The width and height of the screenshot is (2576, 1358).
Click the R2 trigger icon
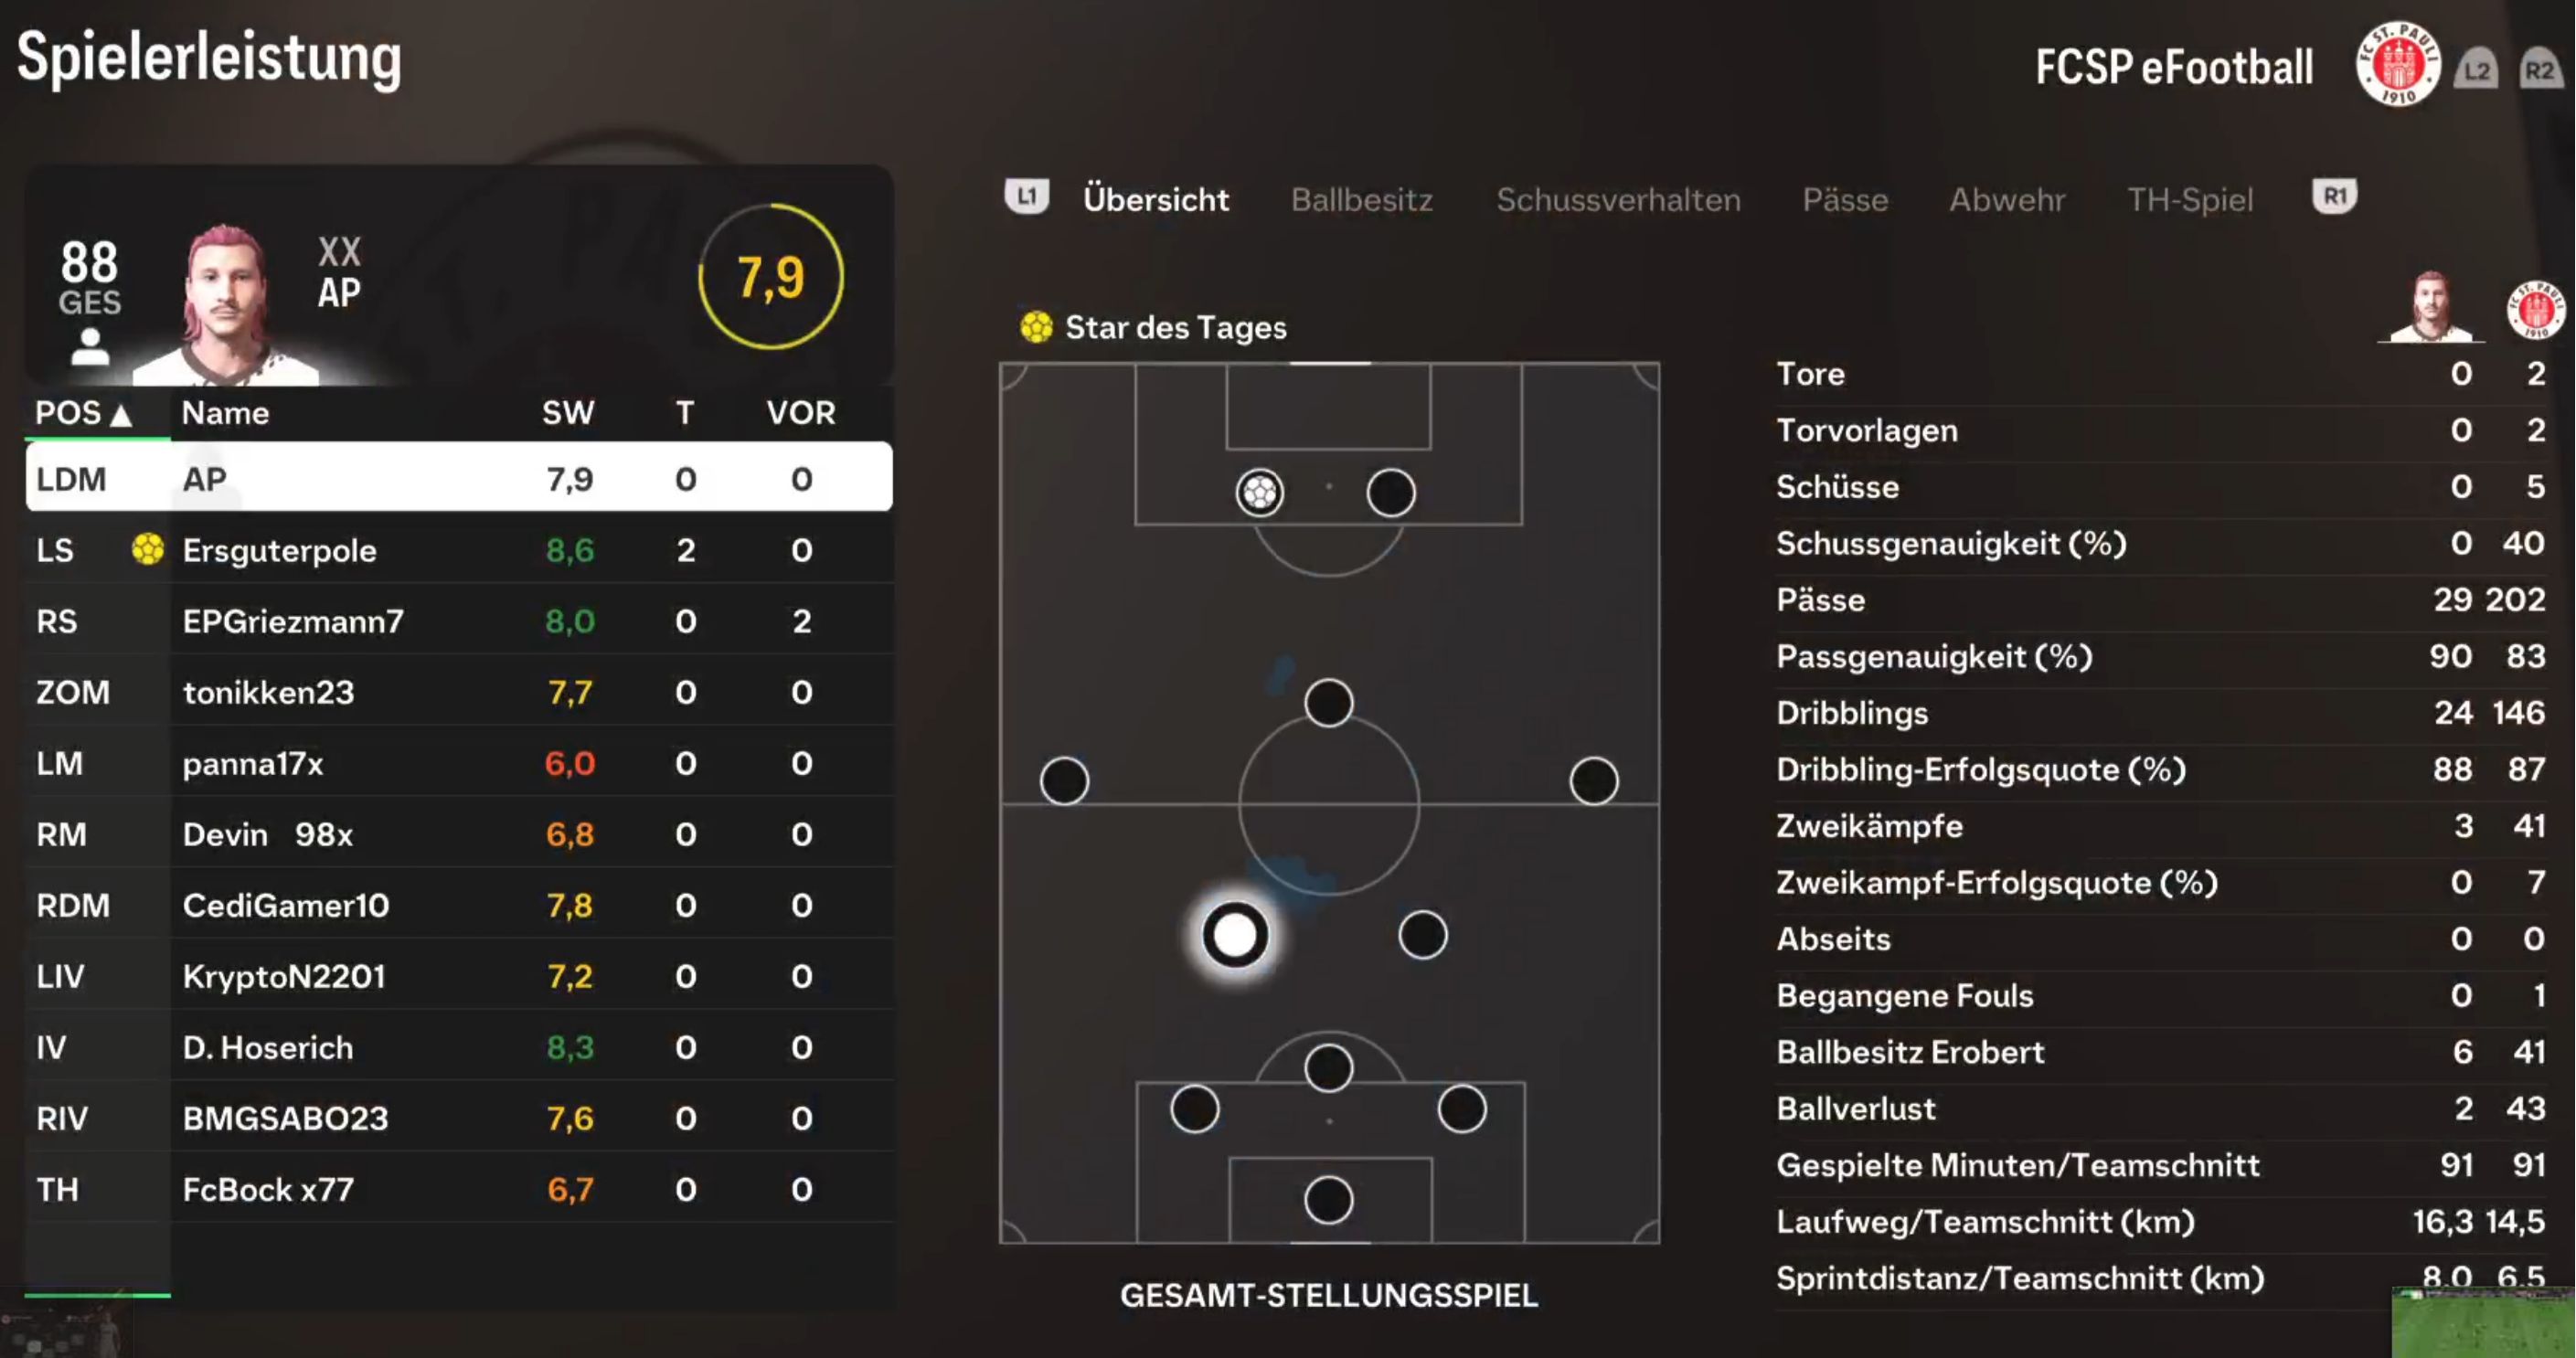(2540, 69)
